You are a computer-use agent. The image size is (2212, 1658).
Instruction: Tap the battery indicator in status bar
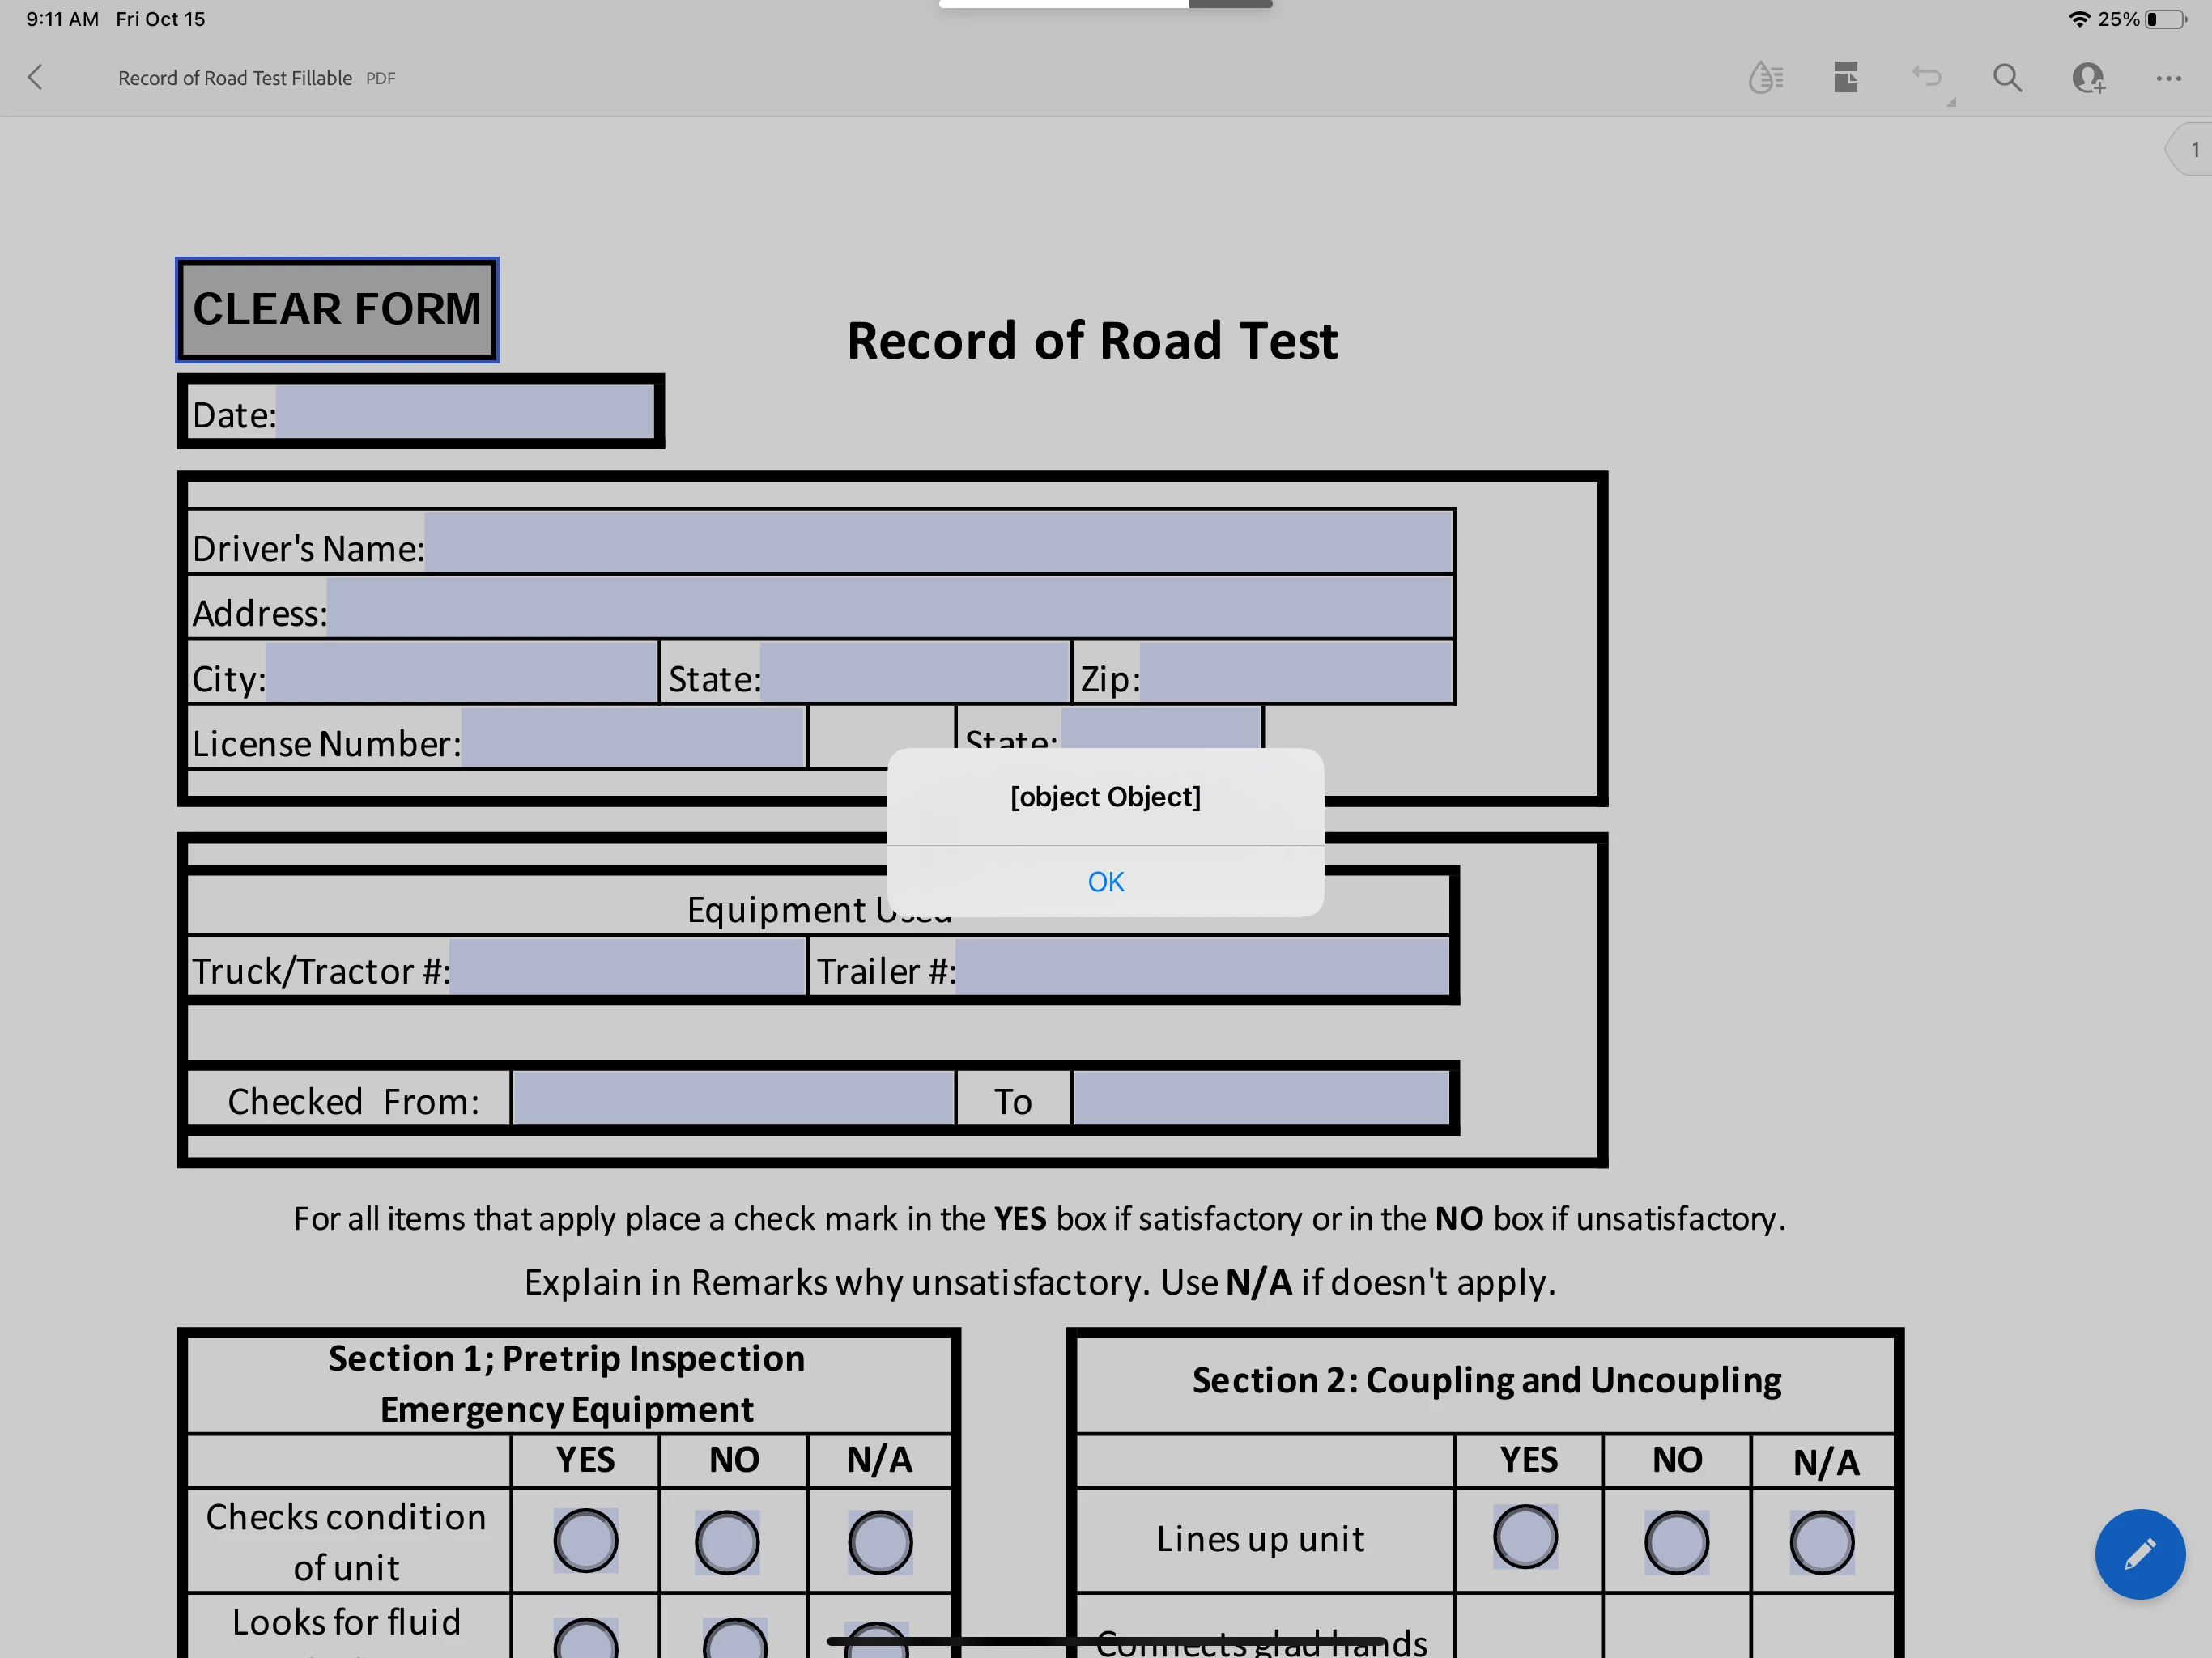pos(2165,19)
